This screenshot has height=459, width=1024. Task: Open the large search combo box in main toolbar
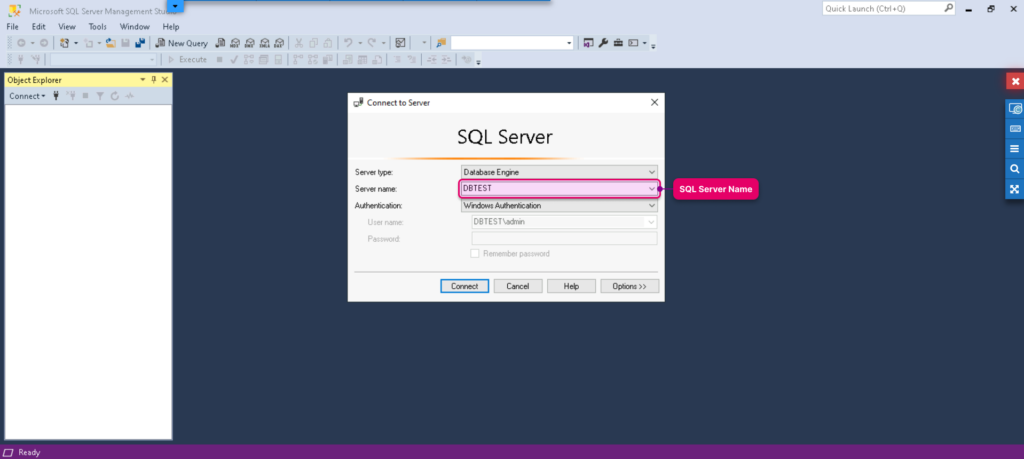click(512, 43)
